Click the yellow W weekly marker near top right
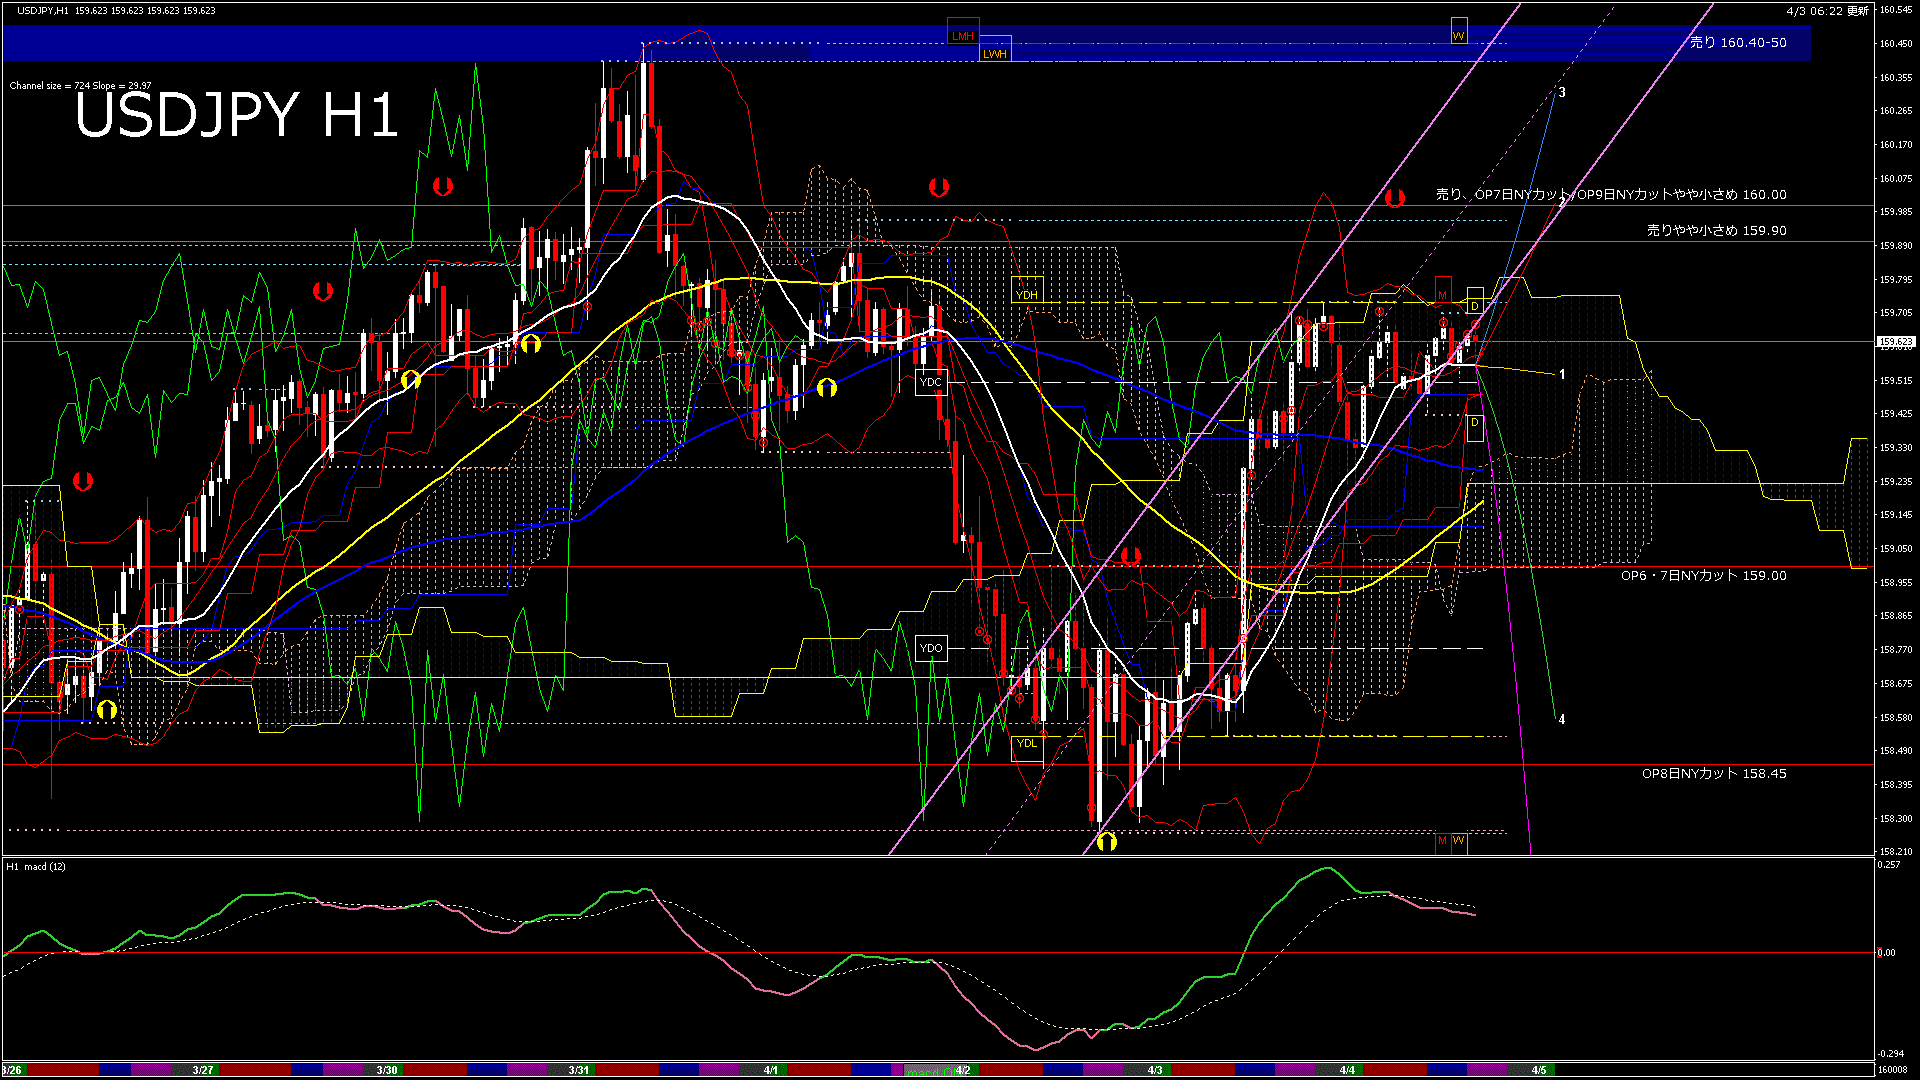 (1458, 33)
